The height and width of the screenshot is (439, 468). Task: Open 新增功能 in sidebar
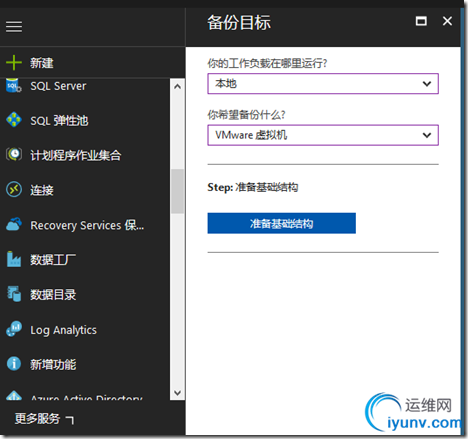click(x=53, y=364)
